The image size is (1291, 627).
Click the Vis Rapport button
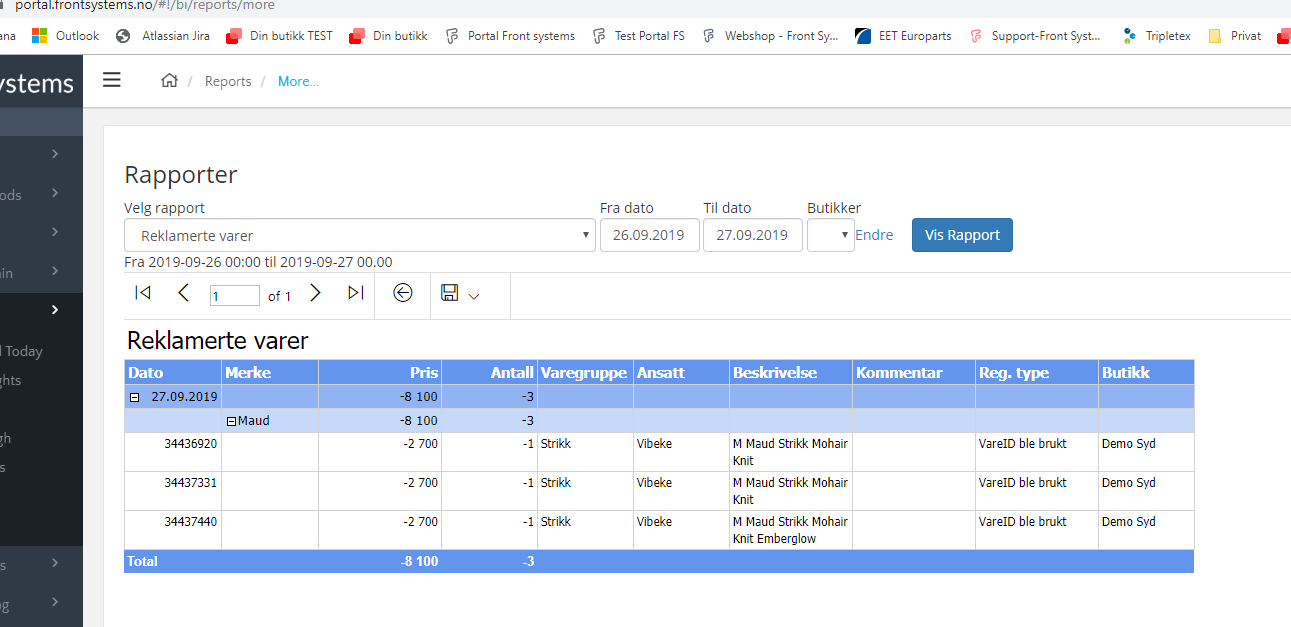click(962, 235)
